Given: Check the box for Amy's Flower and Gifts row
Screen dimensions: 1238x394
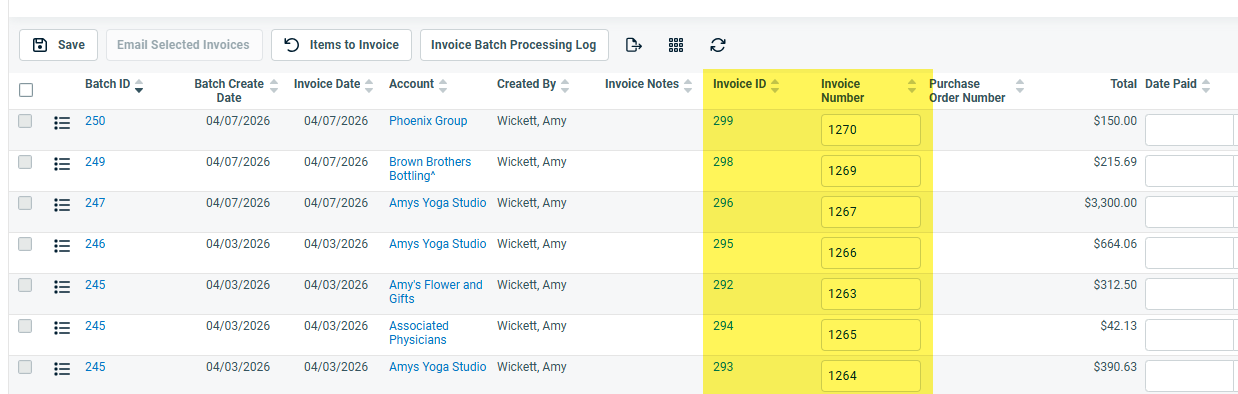Looking at the screenshot, I should (x=25, y=285).
